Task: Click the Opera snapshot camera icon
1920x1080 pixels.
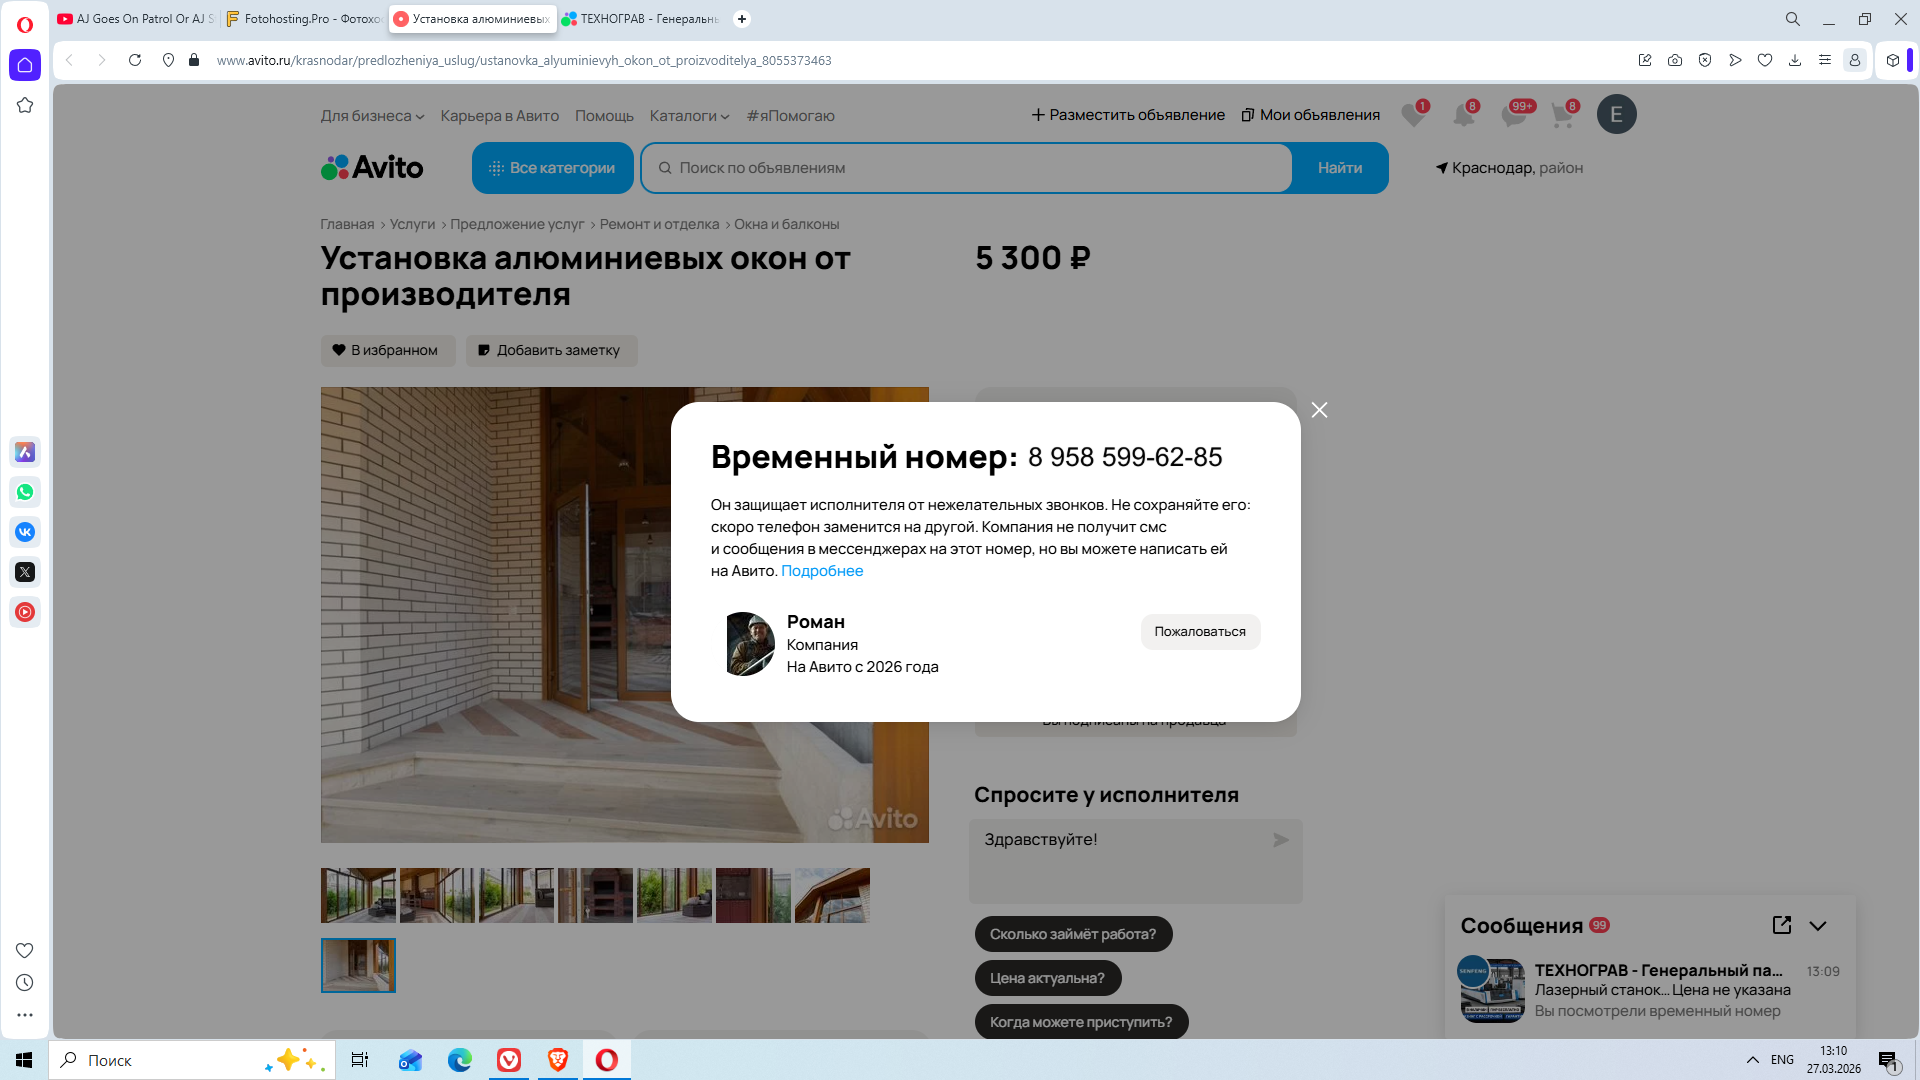Action: [1675, 60]
